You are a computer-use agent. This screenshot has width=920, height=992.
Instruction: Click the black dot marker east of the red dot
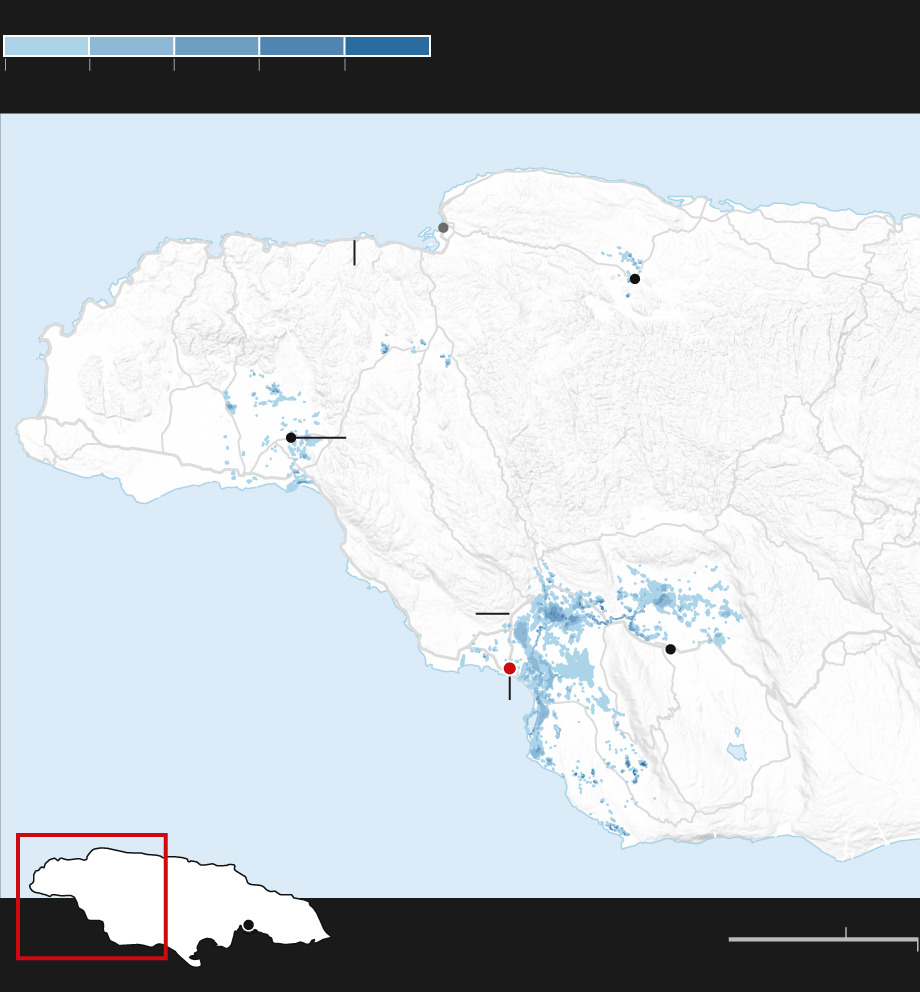click(670, 649)
